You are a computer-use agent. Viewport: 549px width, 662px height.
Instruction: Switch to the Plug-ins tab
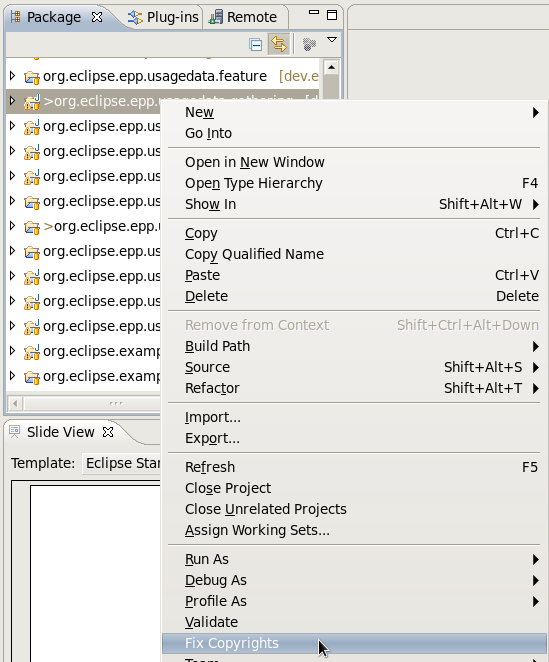pyautogui.click(x=163, y=17)
